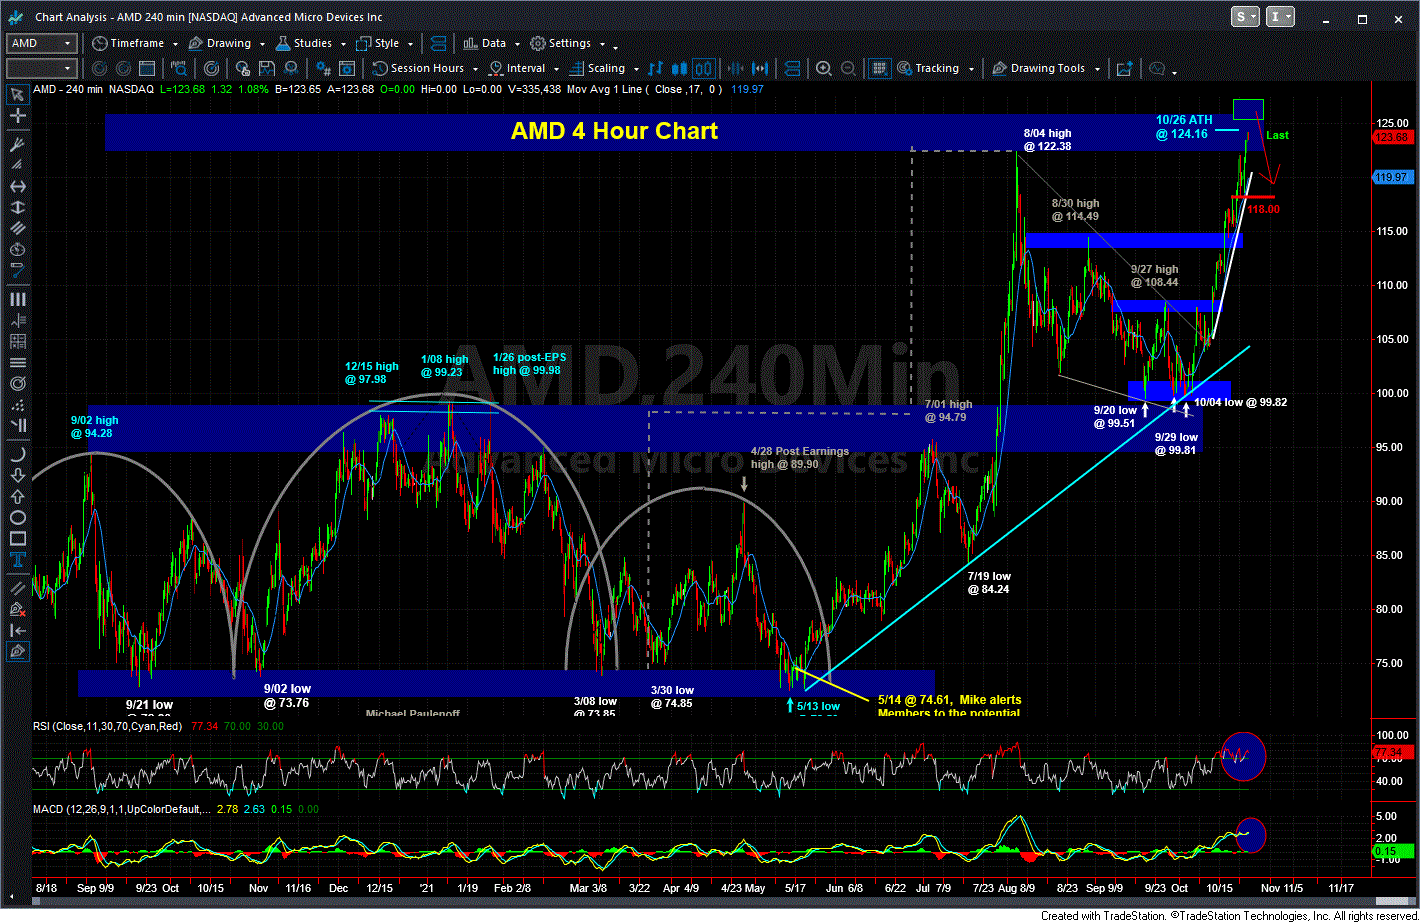Image resolution: width=1420 pixels, height=922 pixels.
Task: Choose the Fibonacci circular target tool
Action: click(18, 384)
